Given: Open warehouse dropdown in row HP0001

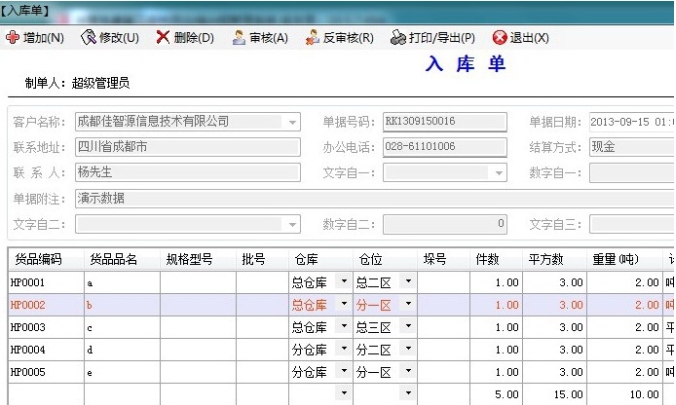Looking at the screenshot, I should coord(344,282).
